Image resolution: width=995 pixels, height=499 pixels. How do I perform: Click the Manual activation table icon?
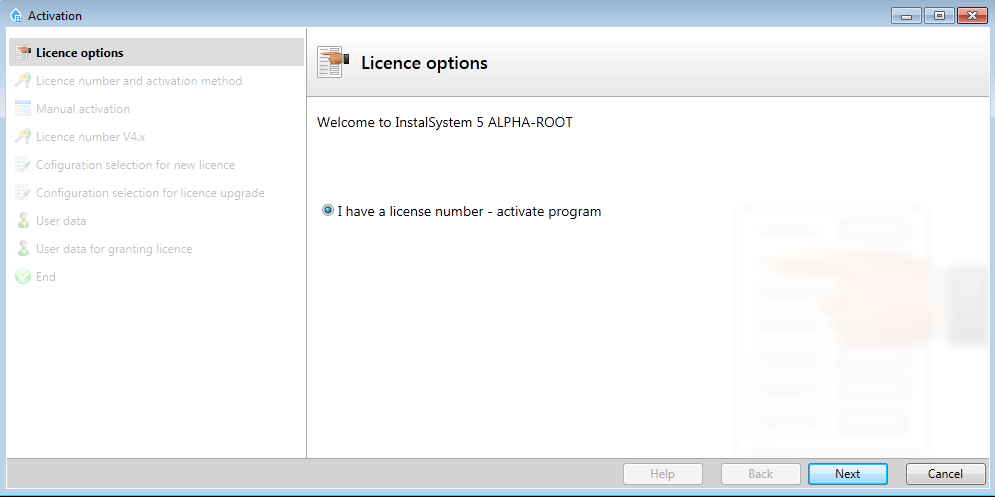coord(23,108)
